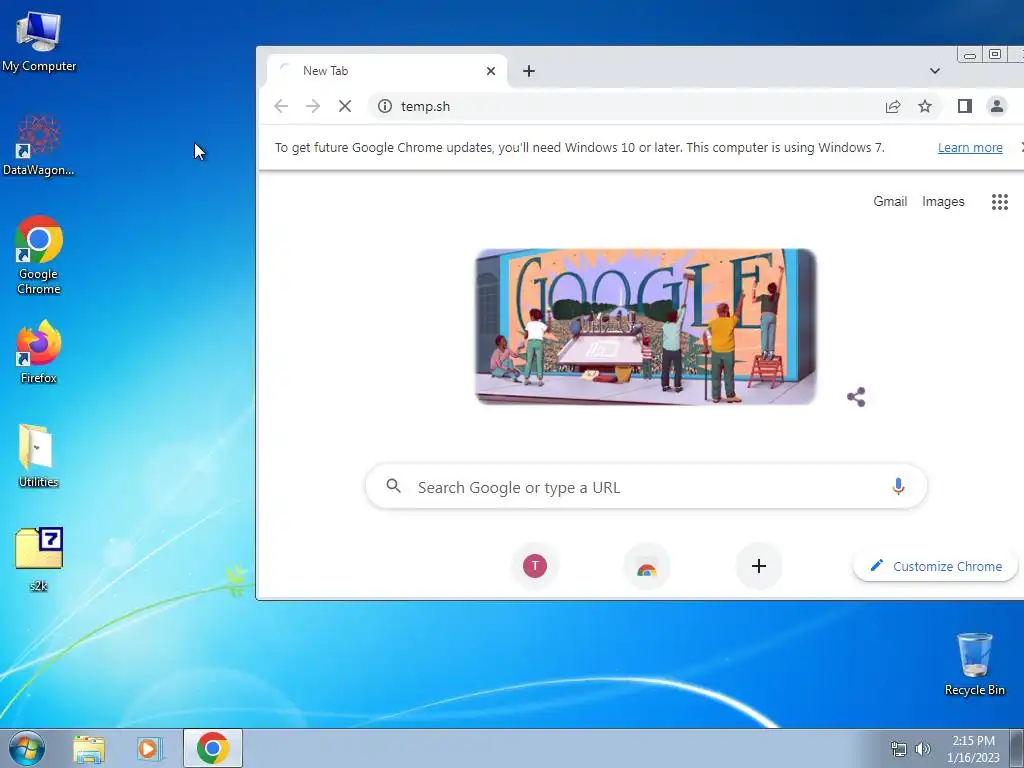Launch Windows Media Player from taskbar
1024x768 pixels.
(x=149, y=748)
